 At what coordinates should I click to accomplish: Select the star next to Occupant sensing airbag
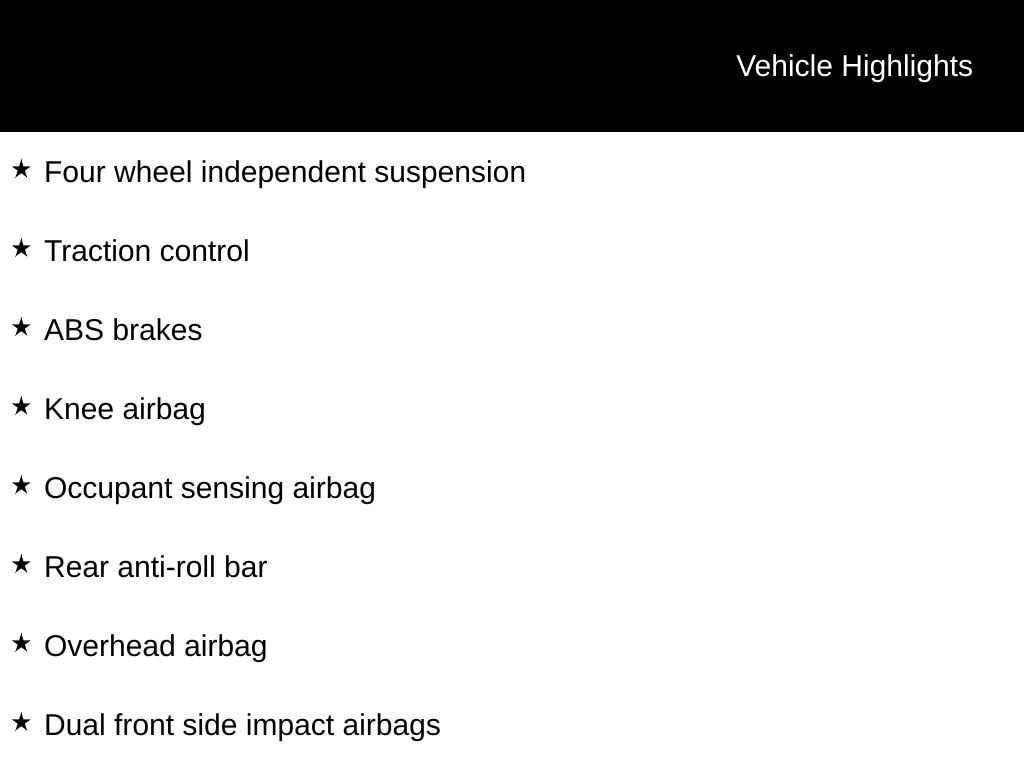[x=21, y=486]
